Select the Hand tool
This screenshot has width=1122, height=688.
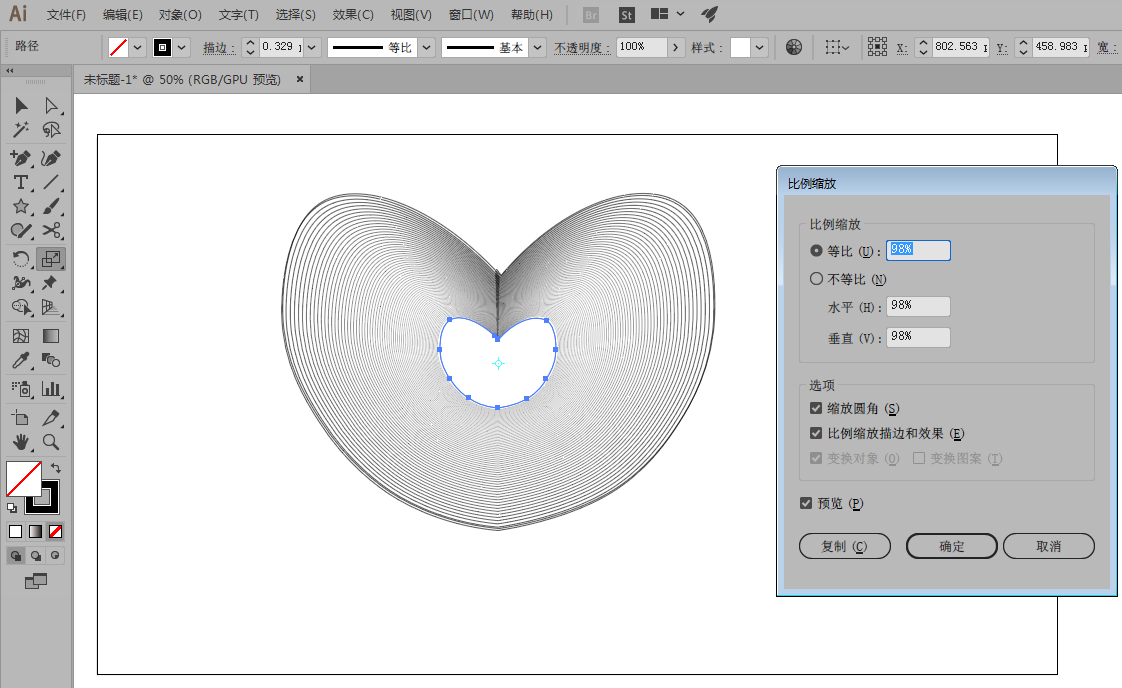click(21, 442)
